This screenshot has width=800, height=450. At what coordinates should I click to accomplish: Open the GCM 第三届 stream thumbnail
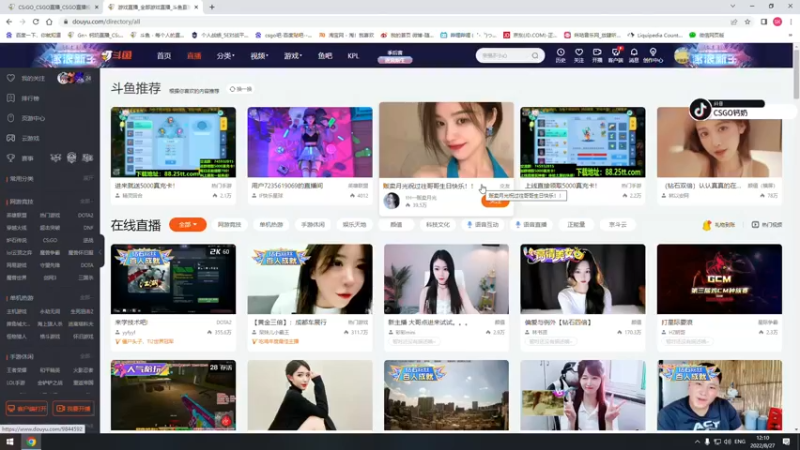(719, 279)
